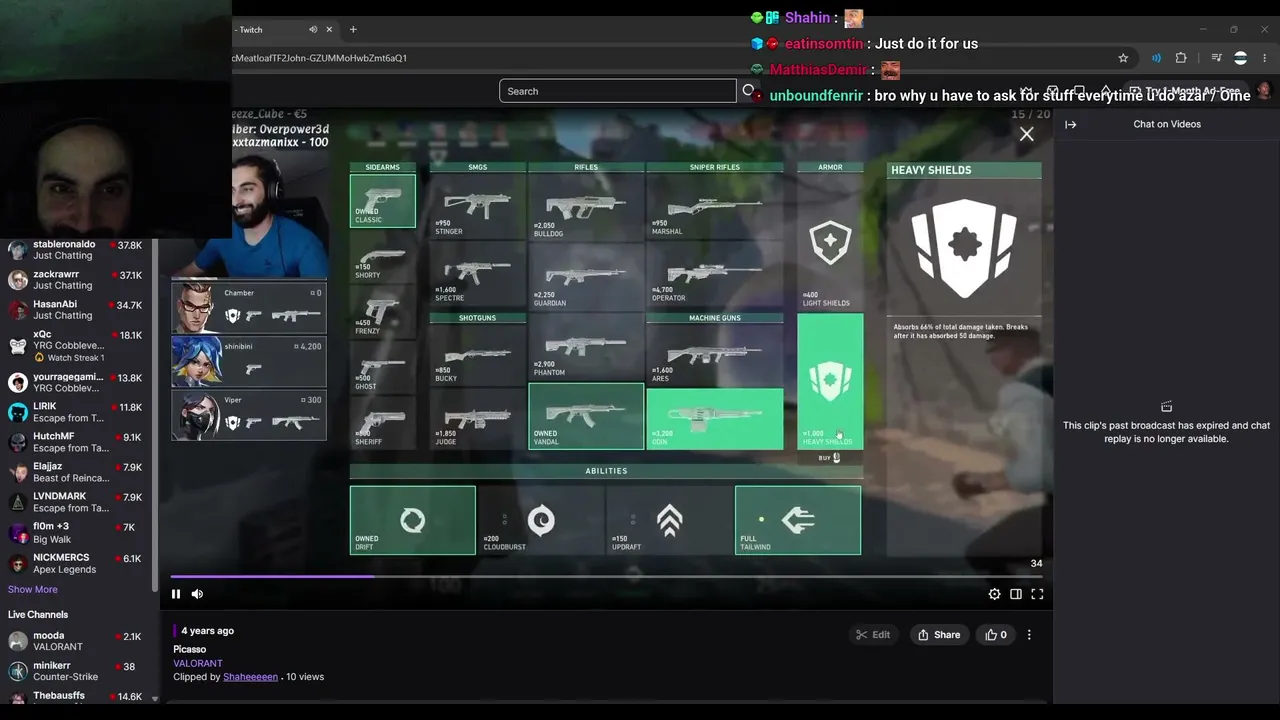Select the Shorty sidearm icon
The image size is (1280, 720).
click(383, 259)
